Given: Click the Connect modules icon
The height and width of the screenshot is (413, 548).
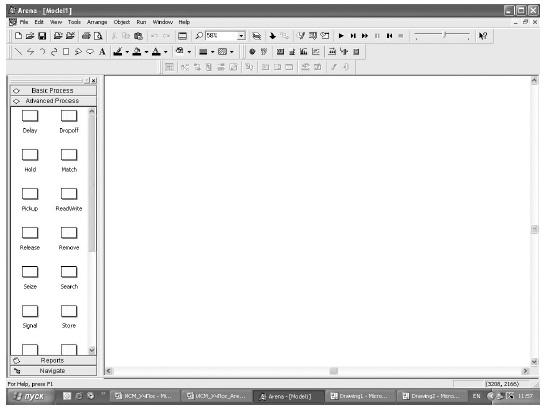Looking at the screenshot, I should [285, 36].
